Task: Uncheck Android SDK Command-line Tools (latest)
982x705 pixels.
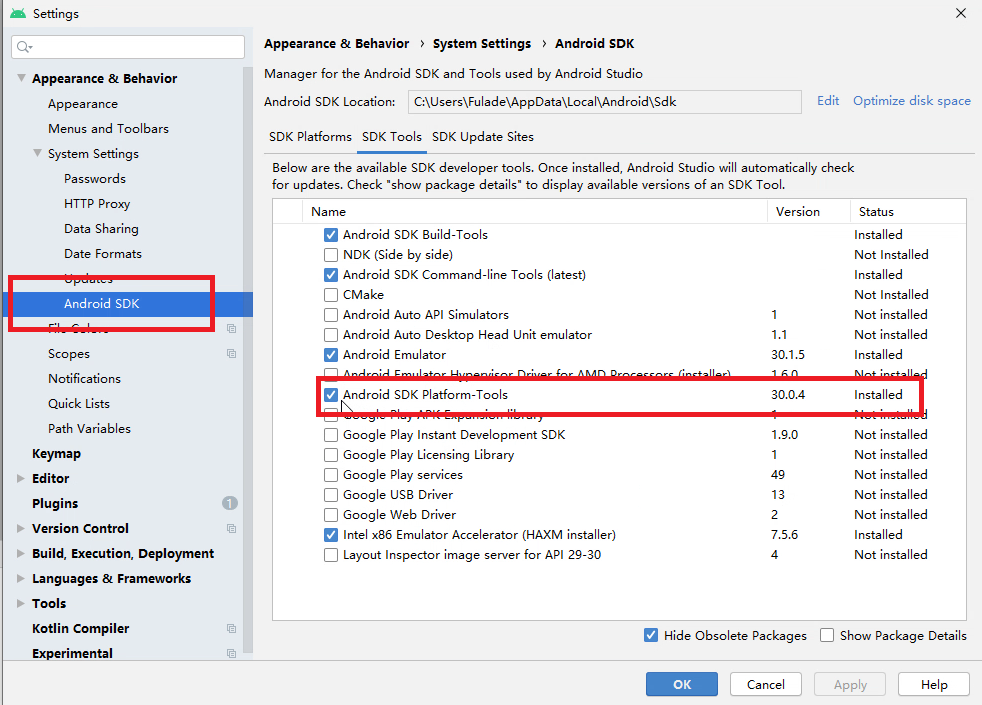Action: click(x=331, y=275)
